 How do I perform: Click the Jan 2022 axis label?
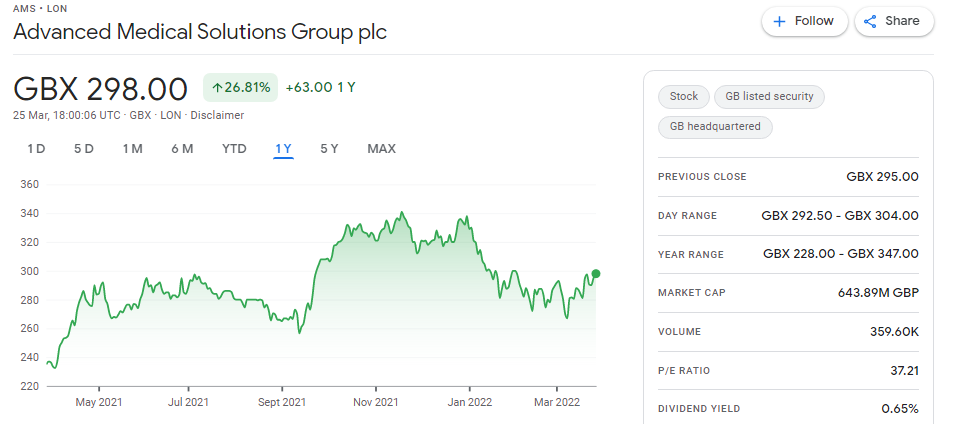[469, 402]
